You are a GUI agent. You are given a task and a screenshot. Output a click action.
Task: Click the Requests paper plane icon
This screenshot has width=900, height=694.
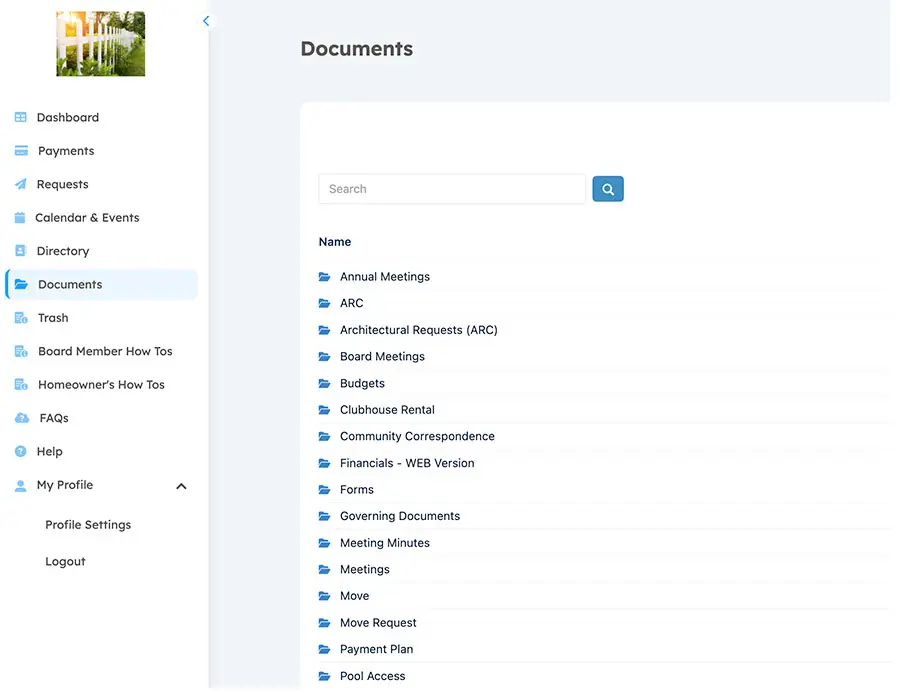click(21, 184)
